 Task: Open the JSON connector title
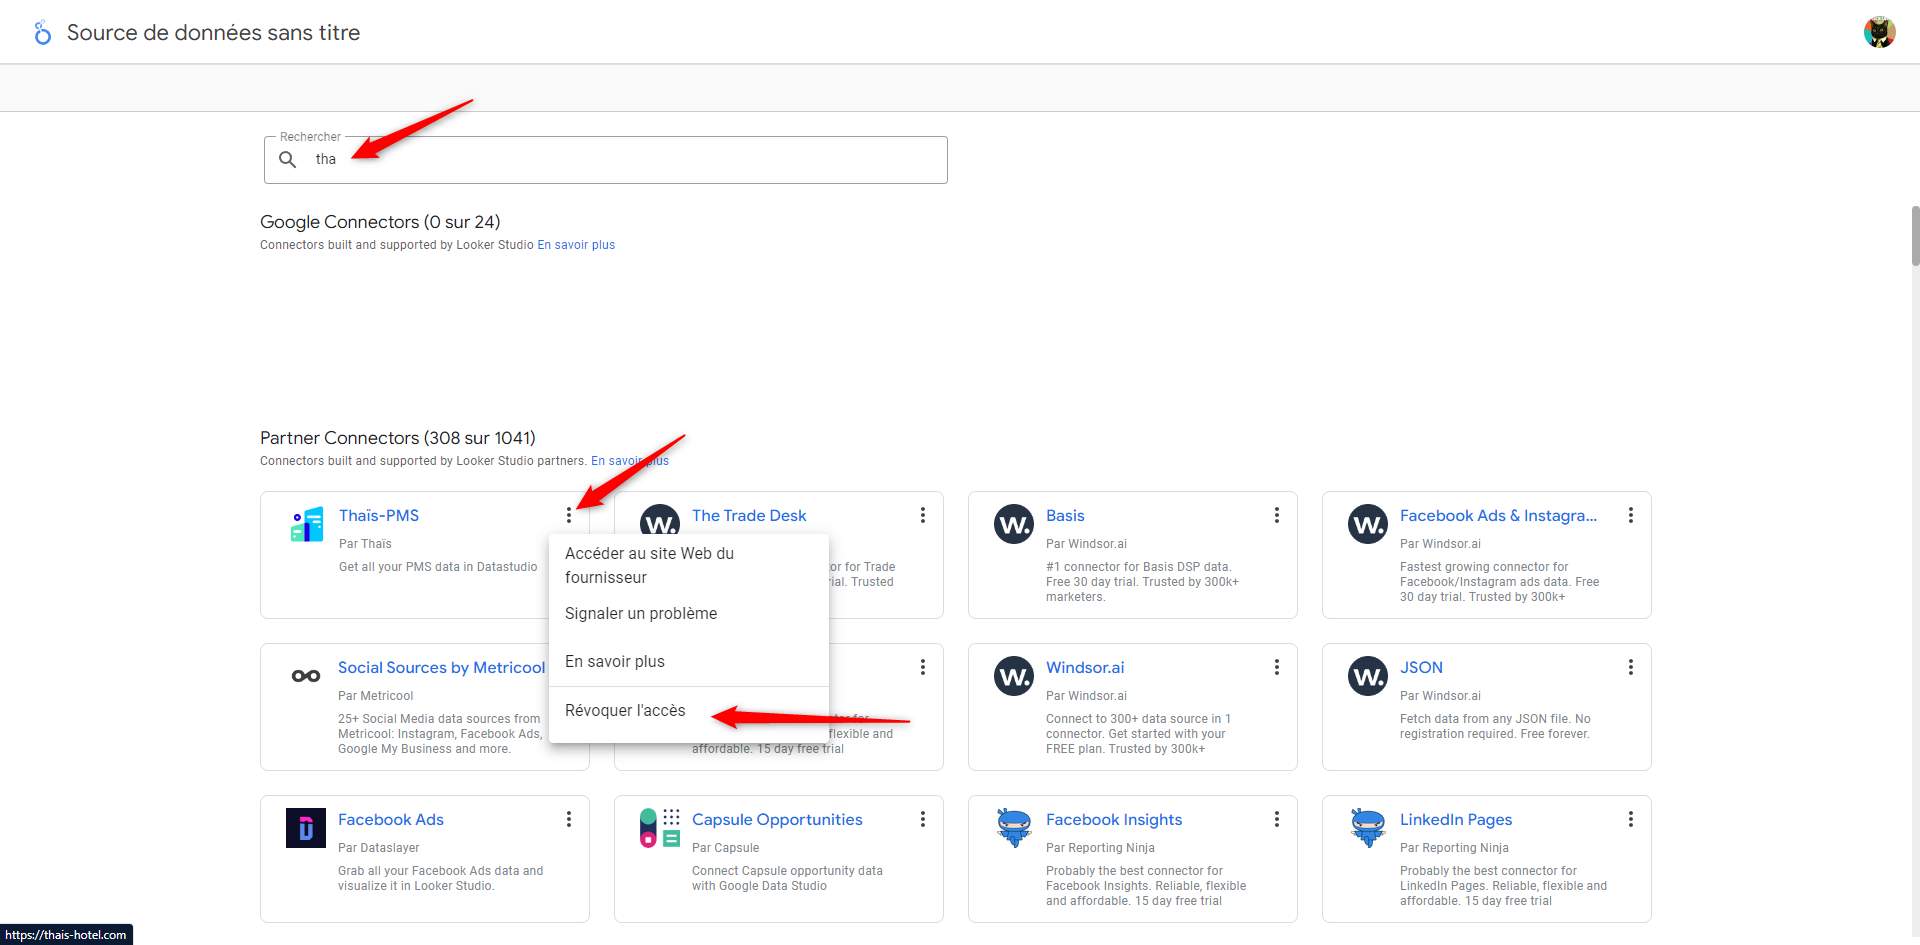(x=1421, y=667)
